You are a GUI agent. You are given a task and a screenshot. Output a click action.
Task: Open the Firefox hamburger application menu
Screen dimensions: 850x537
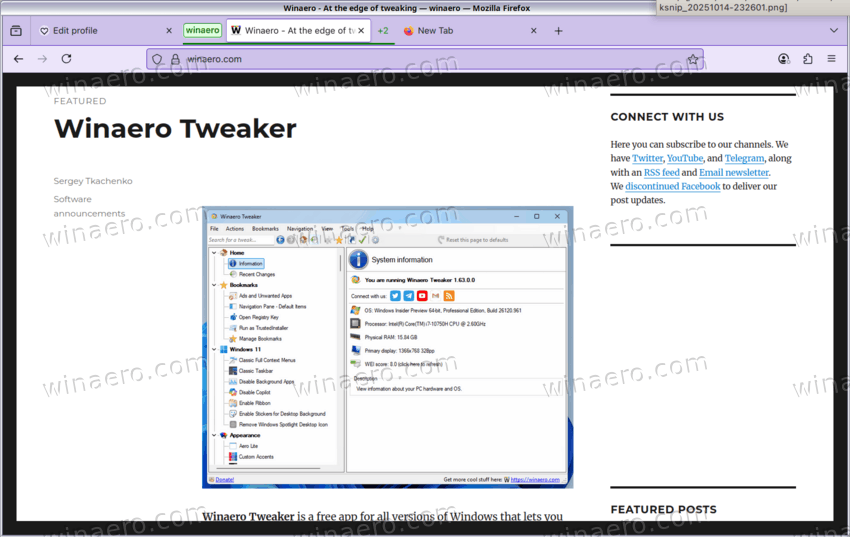pos(831,59)
